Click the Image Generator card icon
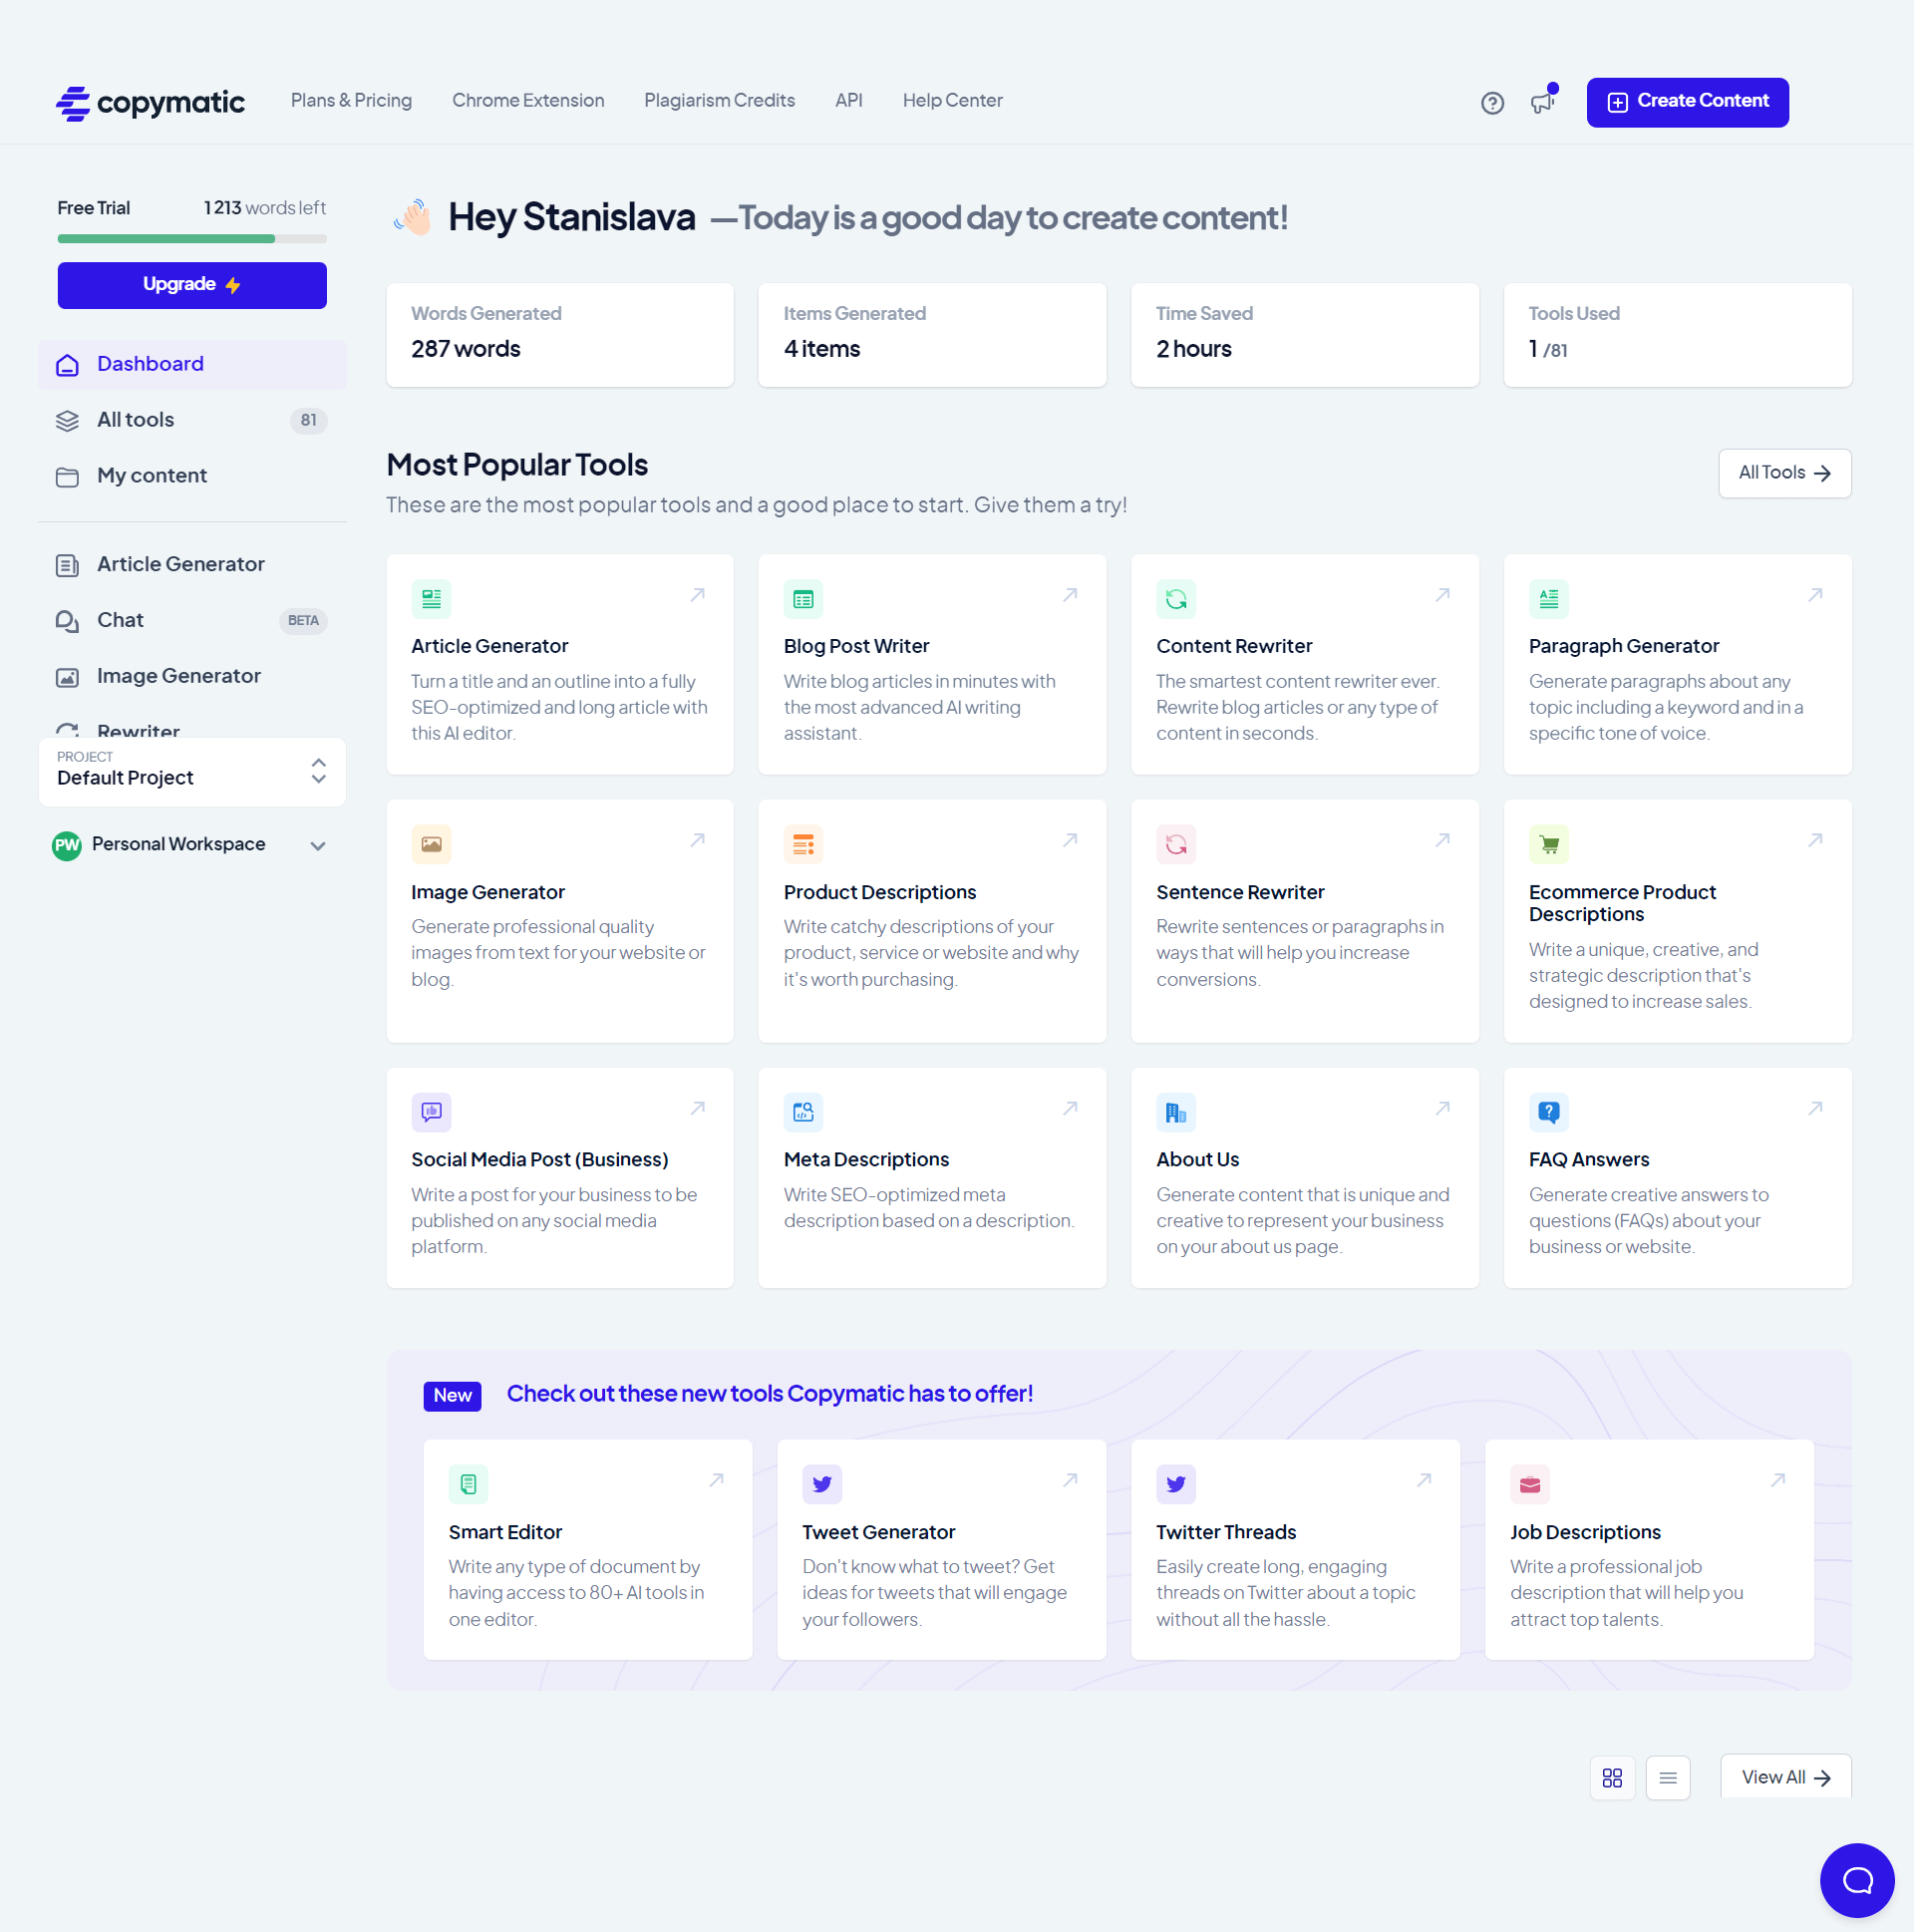The height and width of the screenshot is (1932, 1914). (431, 844)
